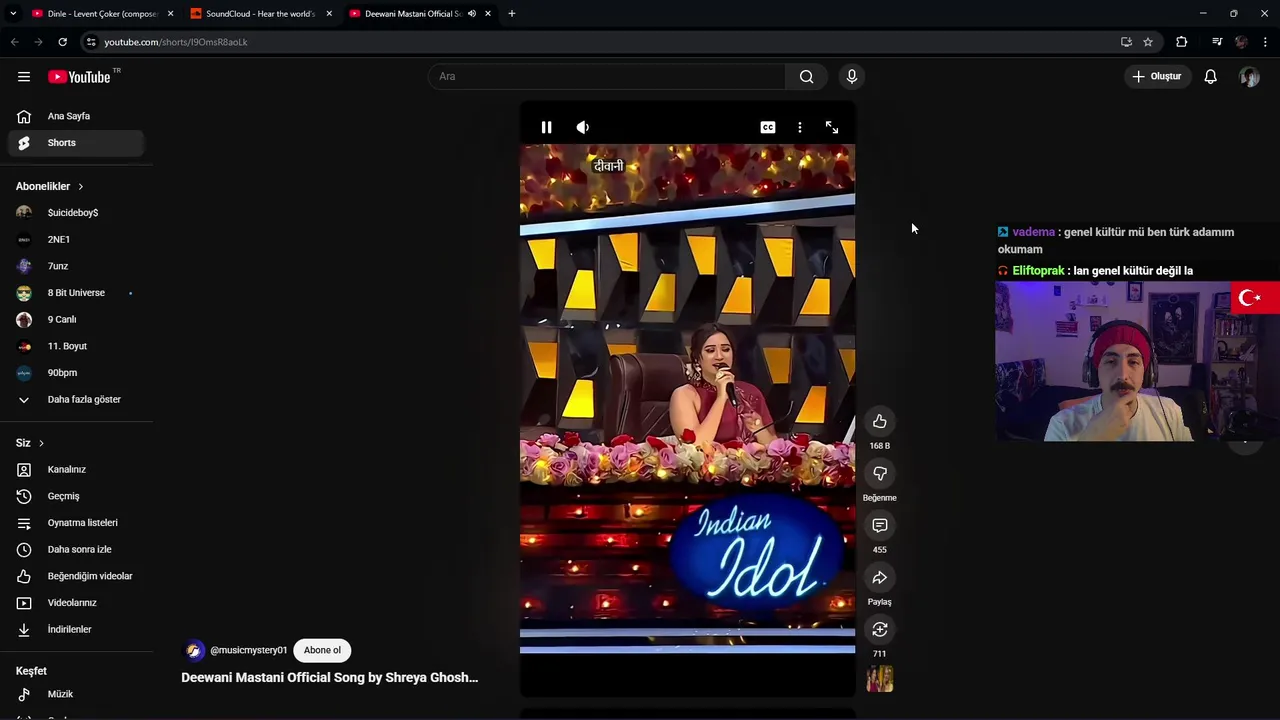The image size is (1280, 720).
Task: Go to the YouTube logo home
Action: pyautogui.click(x=79, y=77)
